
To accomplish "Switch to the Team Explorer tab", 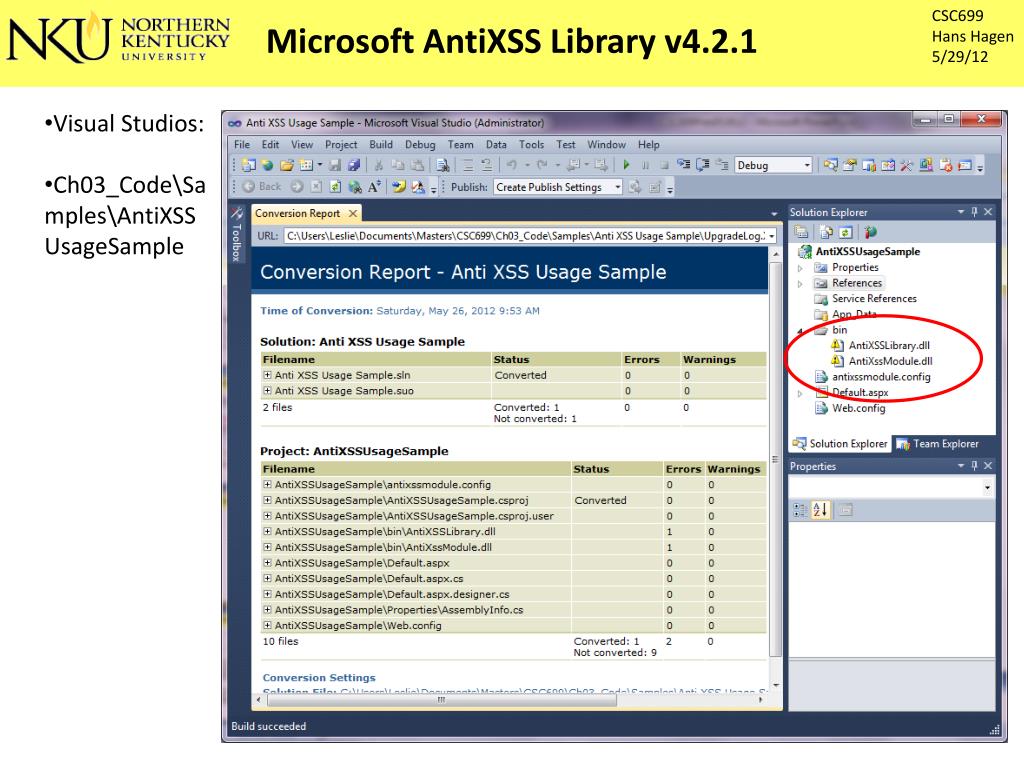I will point(938,444).
